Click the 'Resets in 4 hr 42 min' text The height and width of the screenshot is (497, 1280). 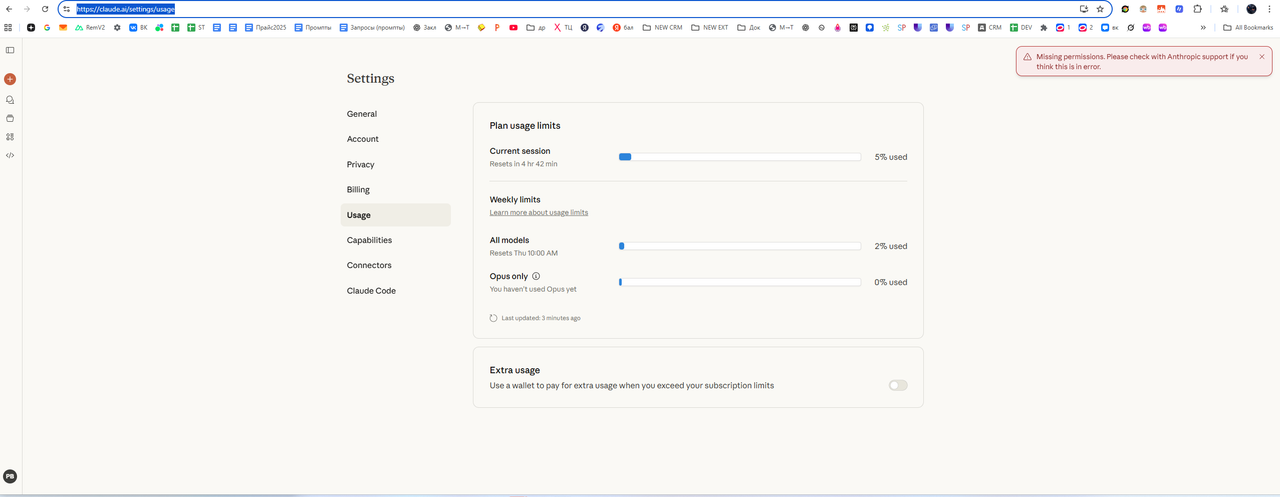tap(523, 164)
